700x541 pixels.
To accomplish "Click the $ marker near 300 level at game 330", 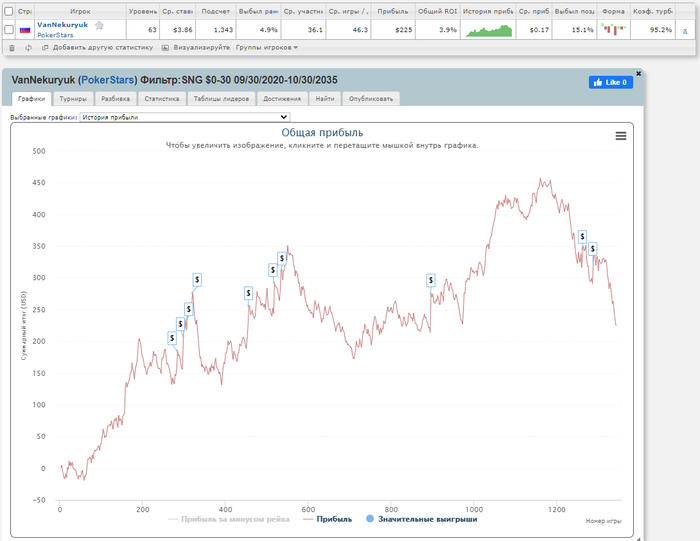I will (x=197, y=279).
